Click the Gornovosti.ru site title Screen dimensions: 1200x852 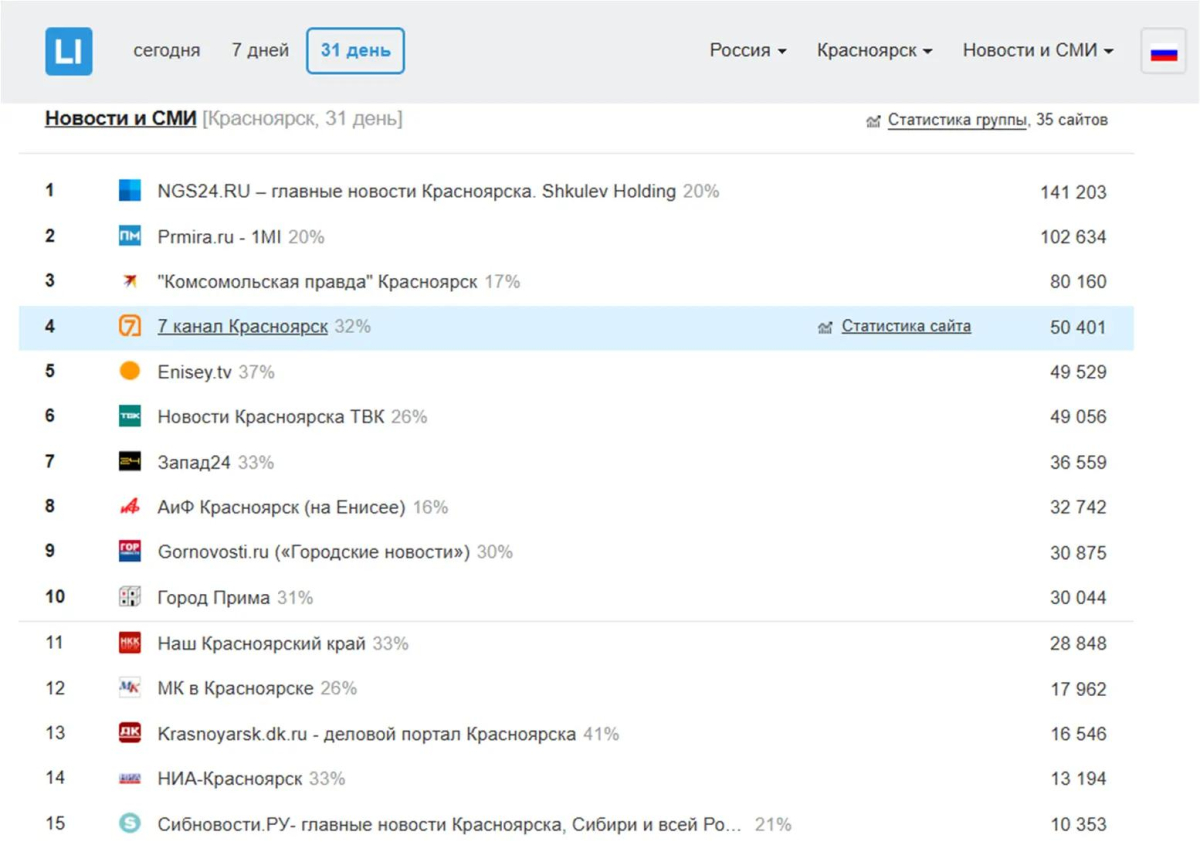click(x=314, y=552)
